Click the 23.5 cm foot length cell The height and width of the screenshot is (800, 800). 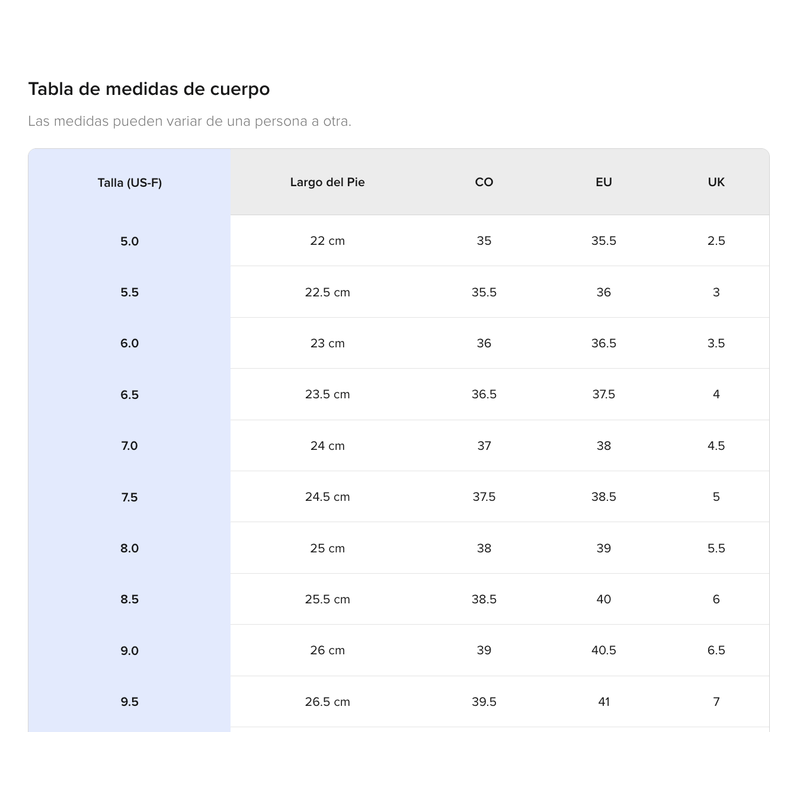[327, 395]
